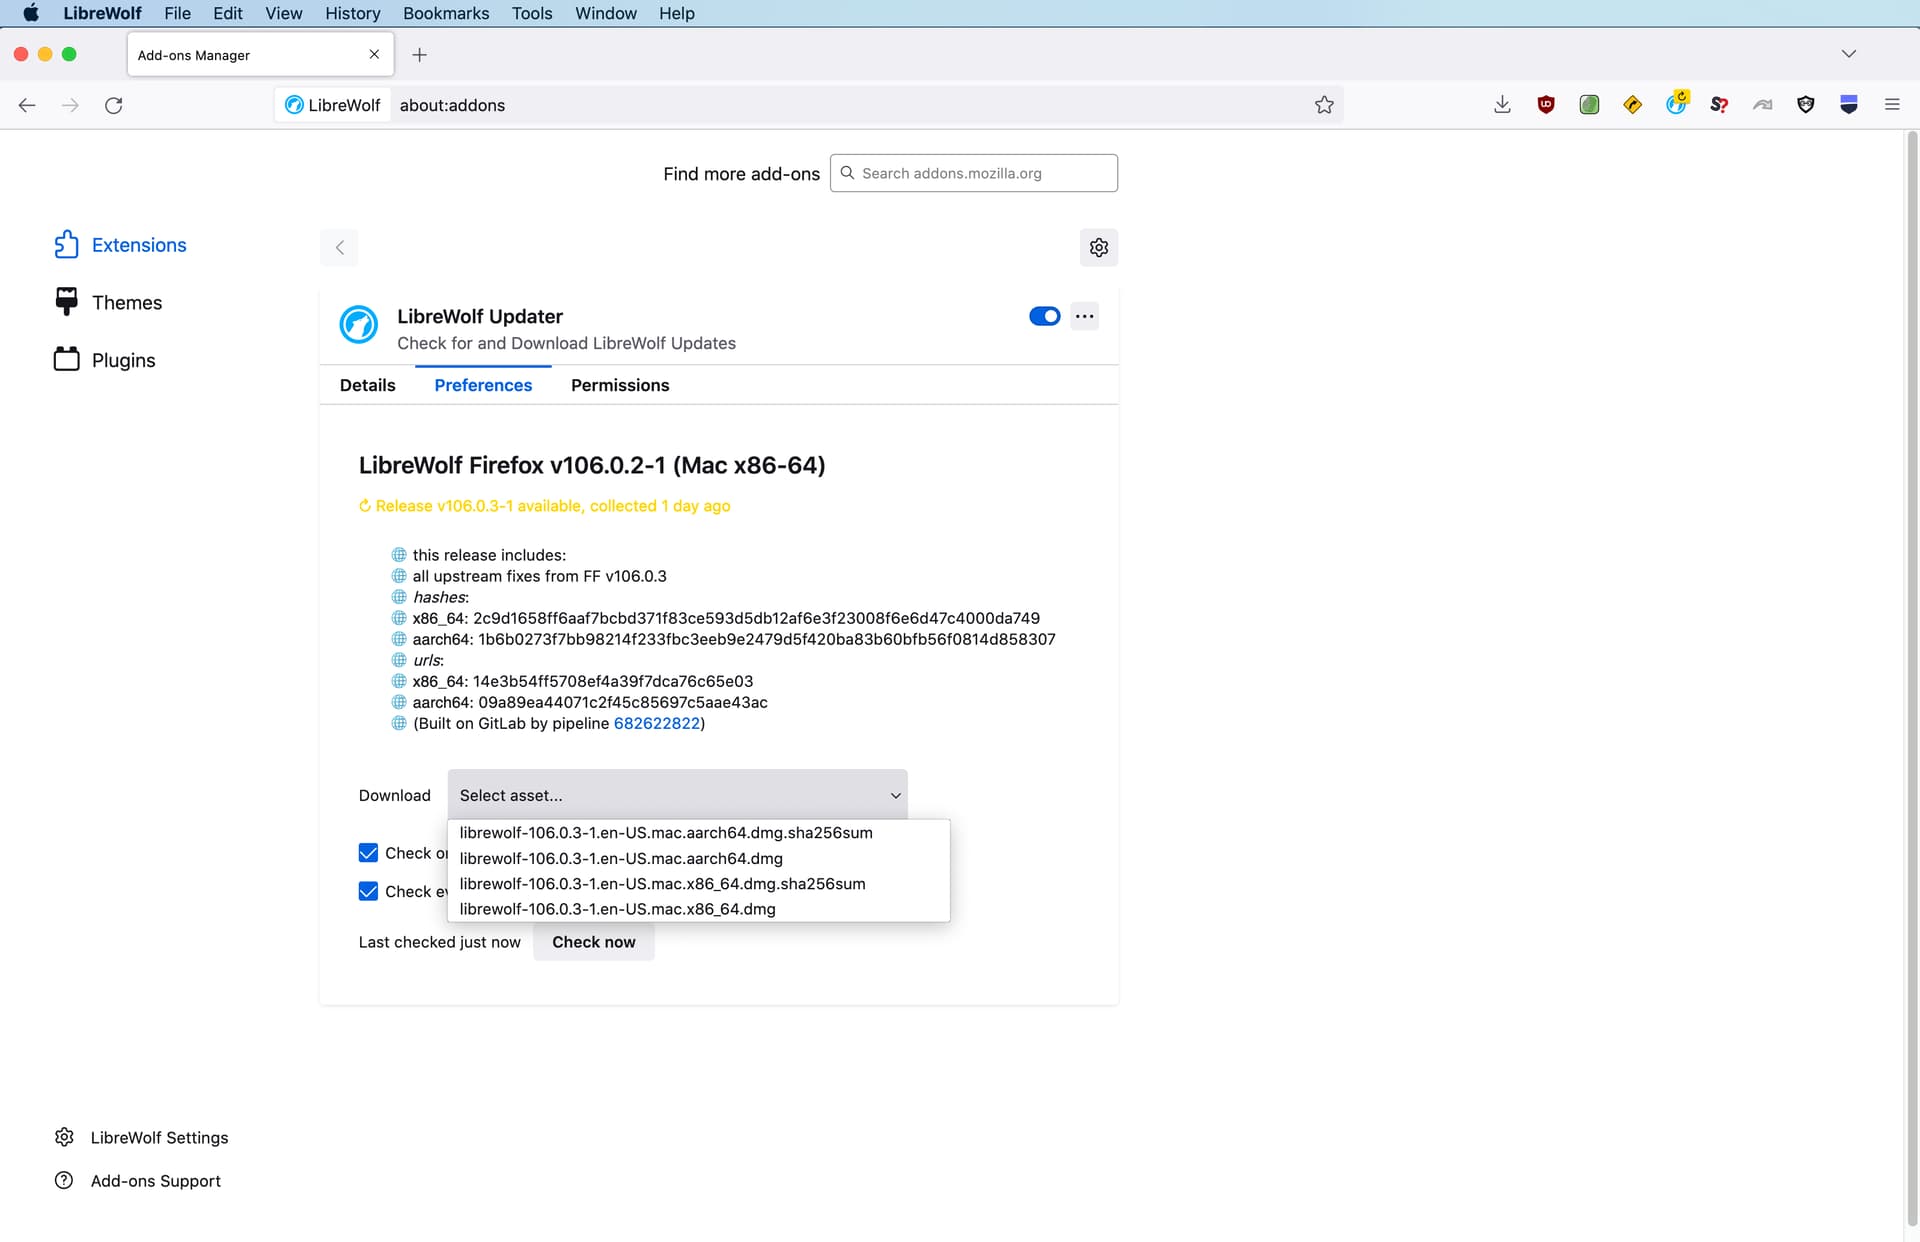
Task: Open the Extensions sidebar category
Action: coord(120,245)
